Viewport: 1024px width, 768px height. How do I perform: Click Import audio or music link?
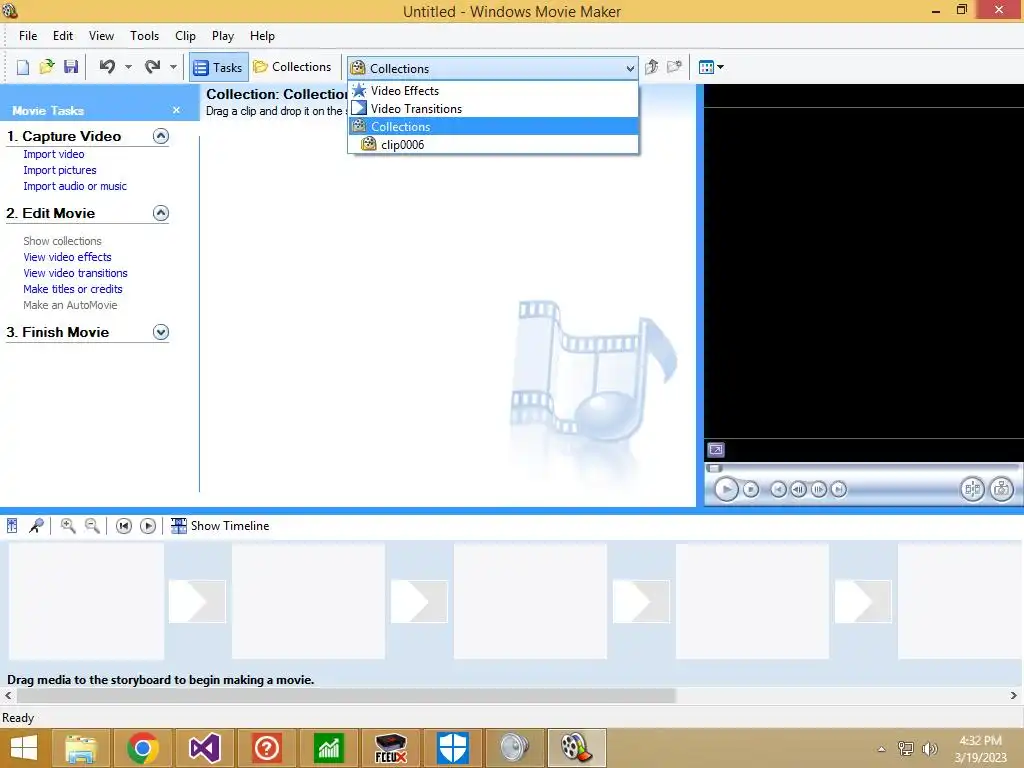click(75, 186)
